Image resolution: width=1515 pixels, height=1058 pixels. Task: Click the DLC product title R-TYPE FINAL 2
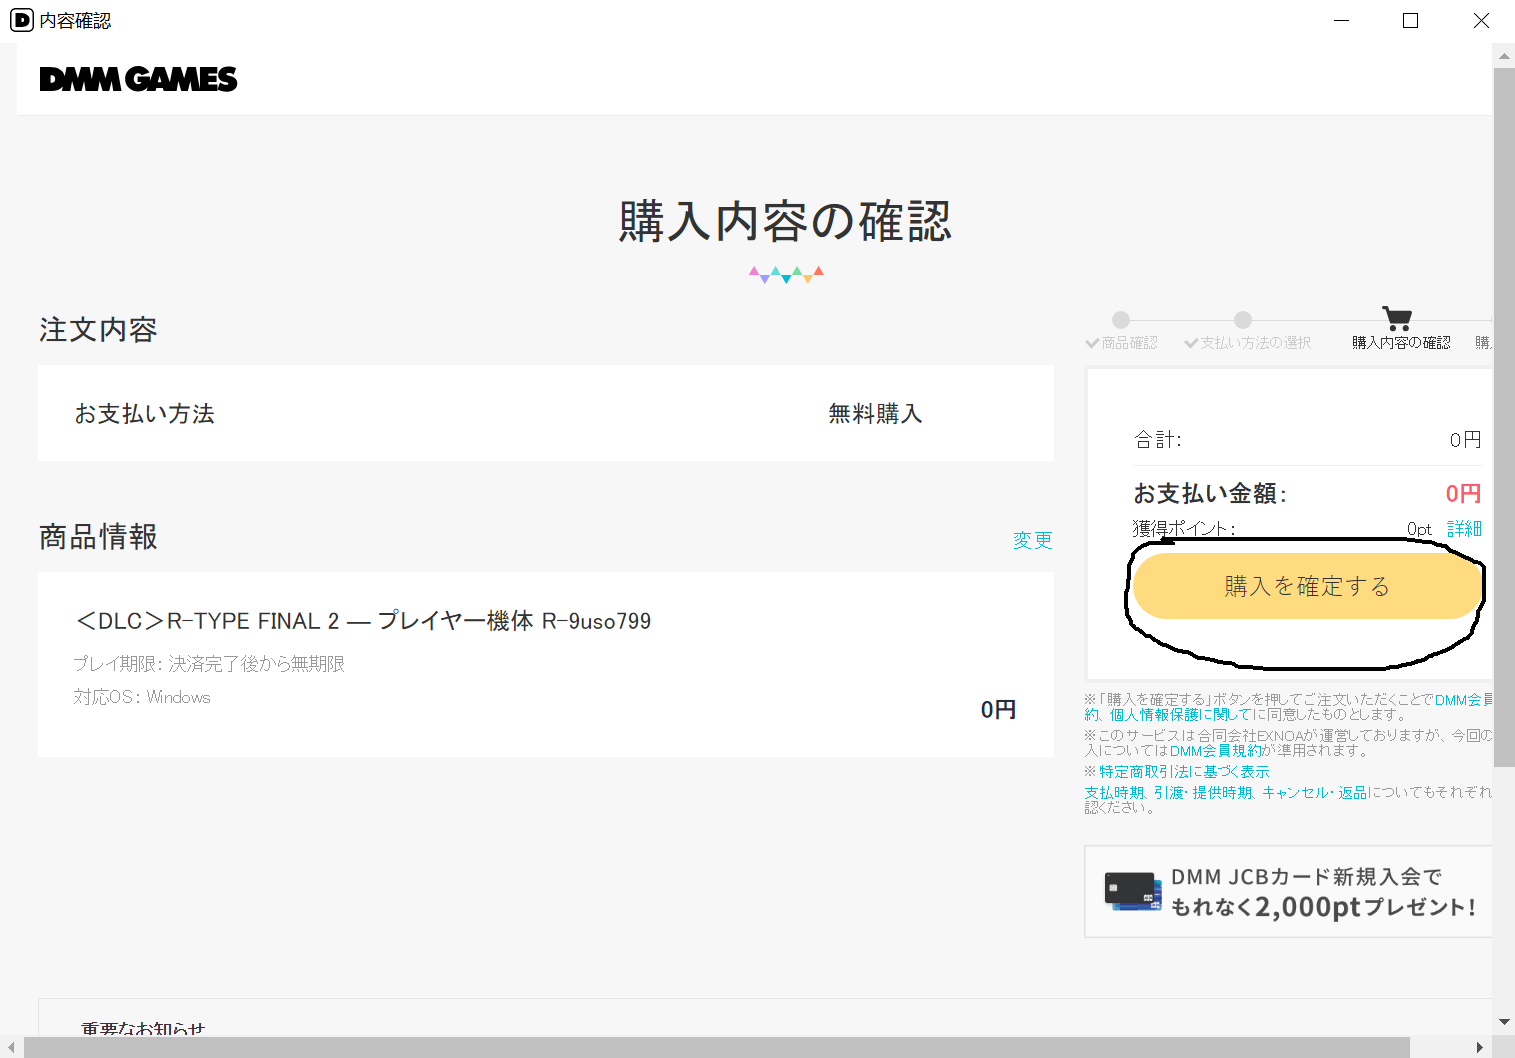click(363, 621)
